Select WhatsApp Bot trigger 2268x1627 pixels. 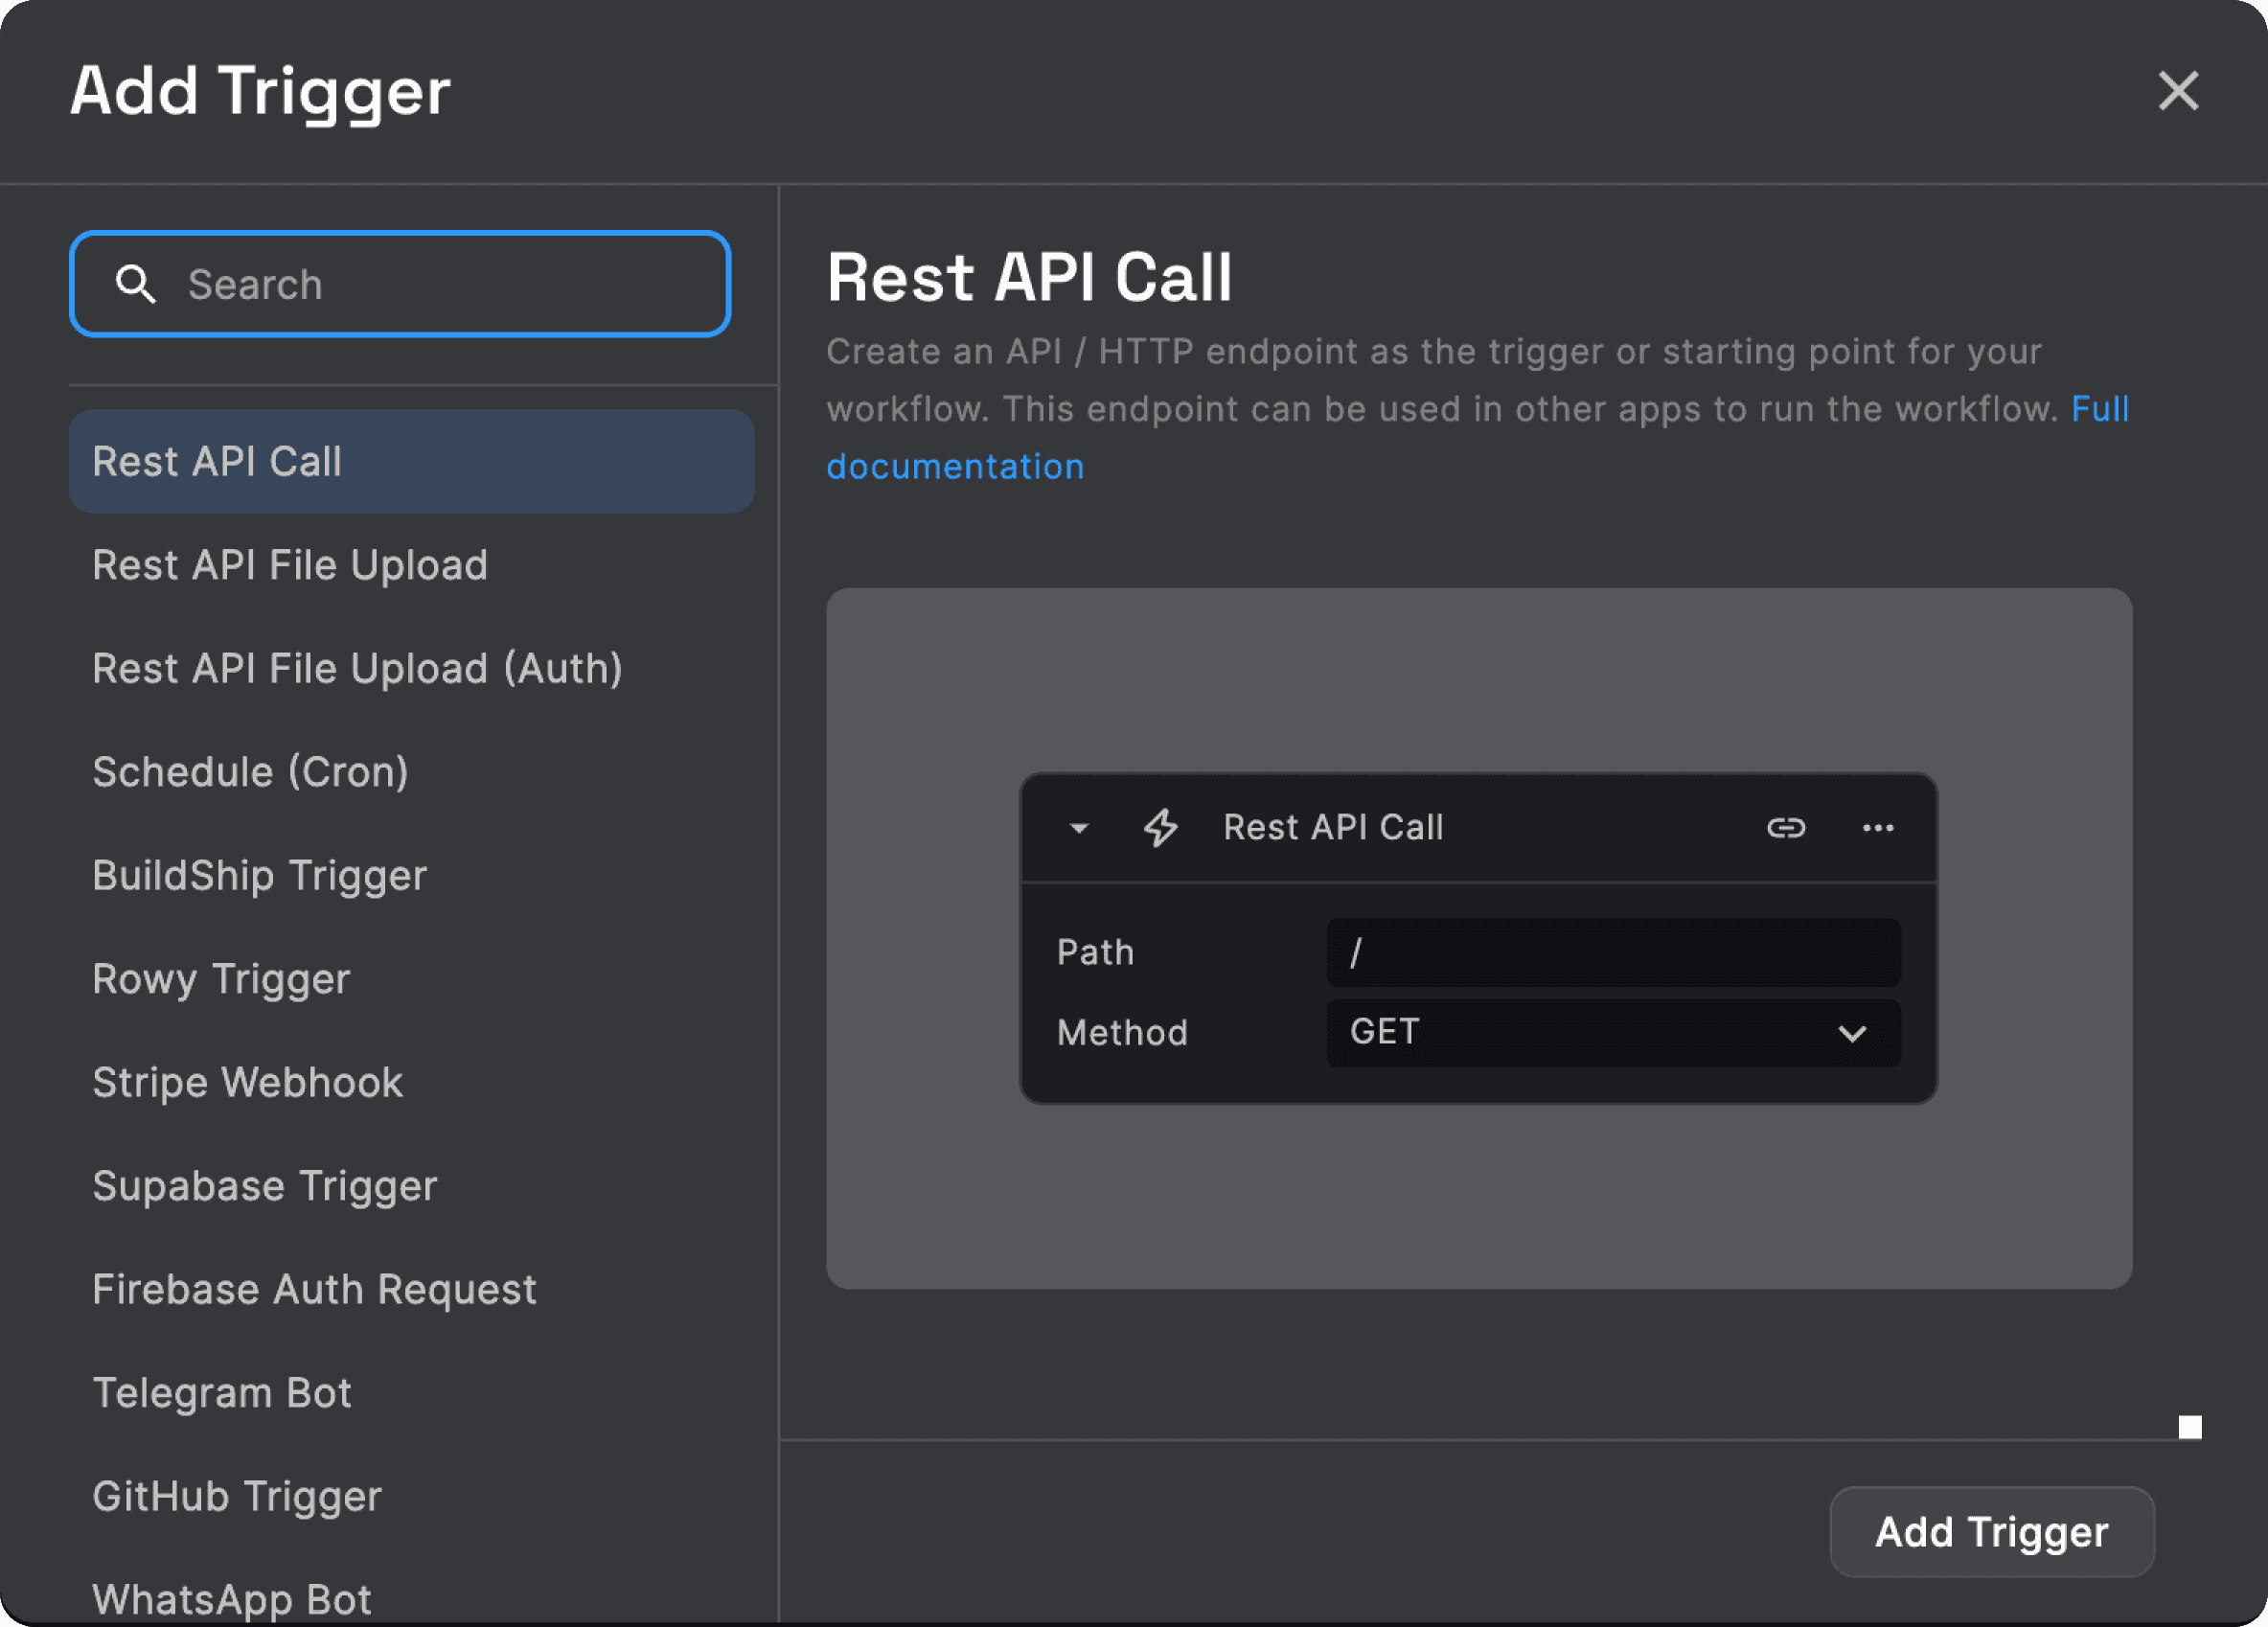(230, 1597)
